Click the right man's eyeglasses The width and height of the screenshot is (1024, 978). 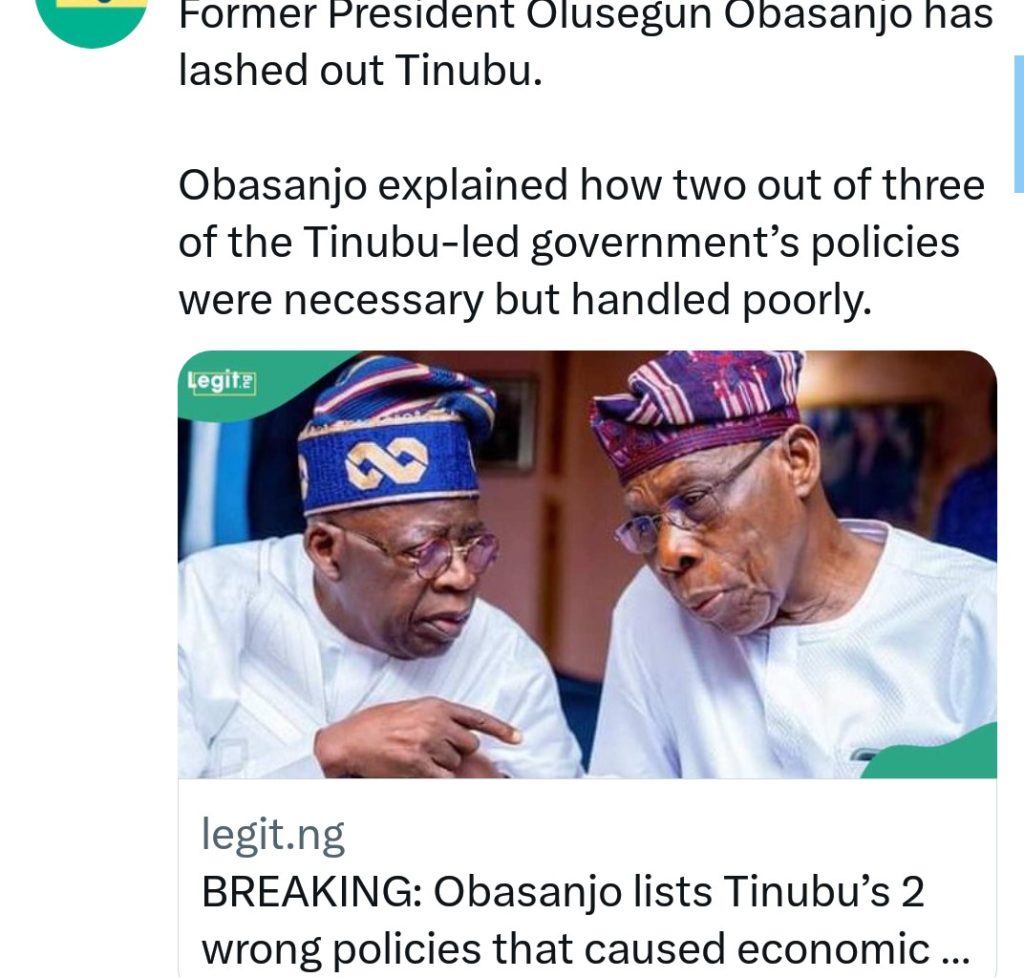click(x=682, y=509)
